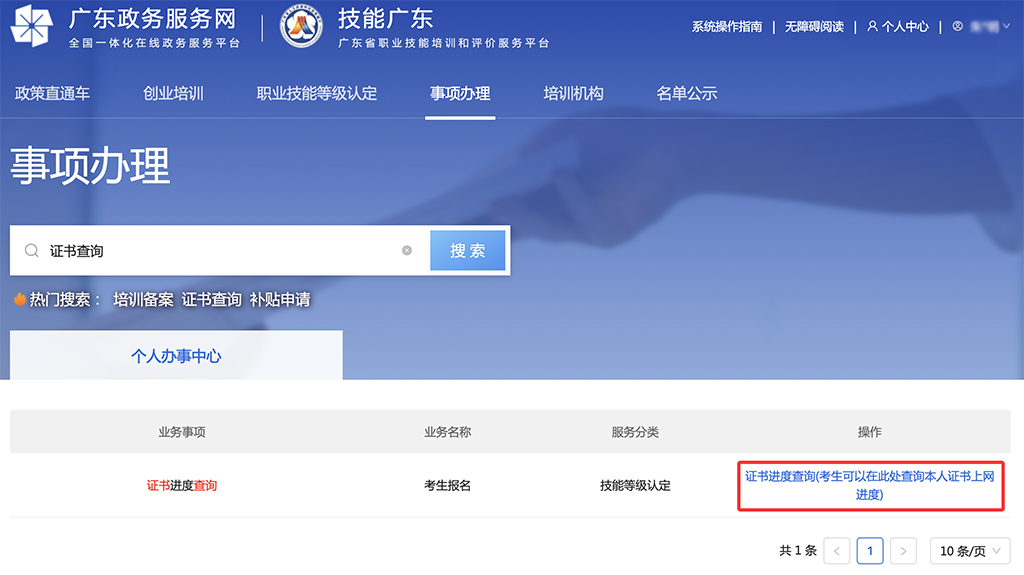Go to previous page with left arrow
1024x575 pixels.
point(837,551)
